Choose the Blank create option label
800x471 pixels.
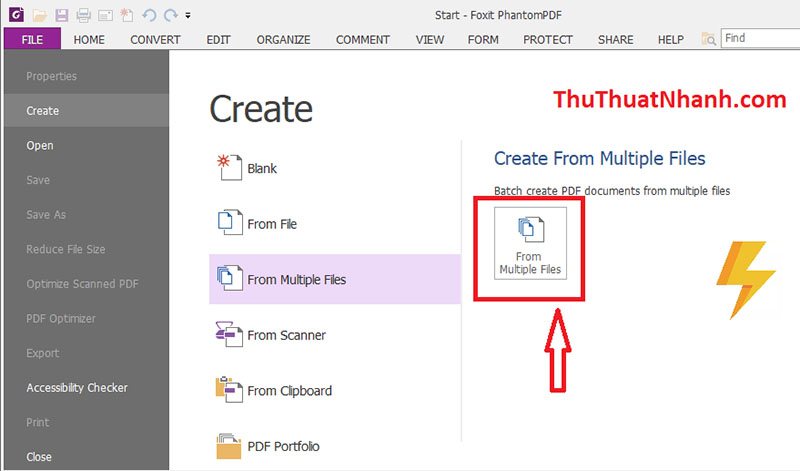pos(262,168)
